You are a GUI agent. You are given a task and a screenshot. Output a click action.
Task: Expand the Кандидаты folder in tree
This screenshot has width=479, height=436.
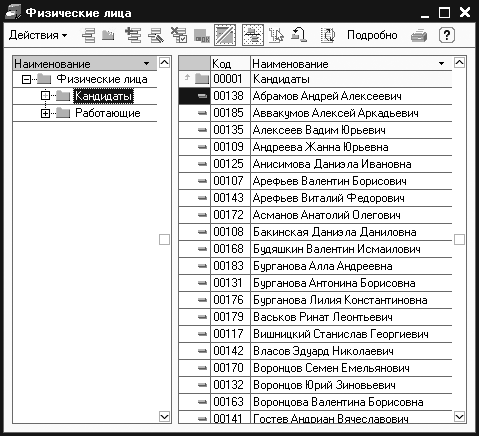click(x=45, y=96)
